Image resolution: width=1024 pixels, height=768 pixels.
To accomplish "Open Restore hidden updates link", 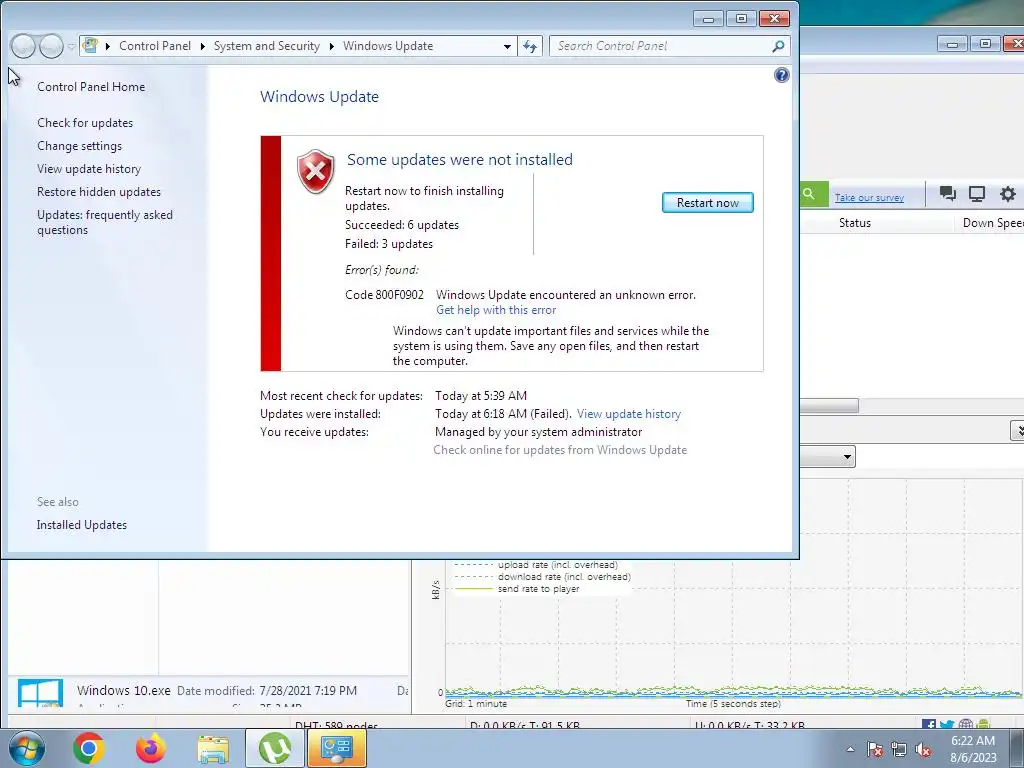I will pos(99,192).
